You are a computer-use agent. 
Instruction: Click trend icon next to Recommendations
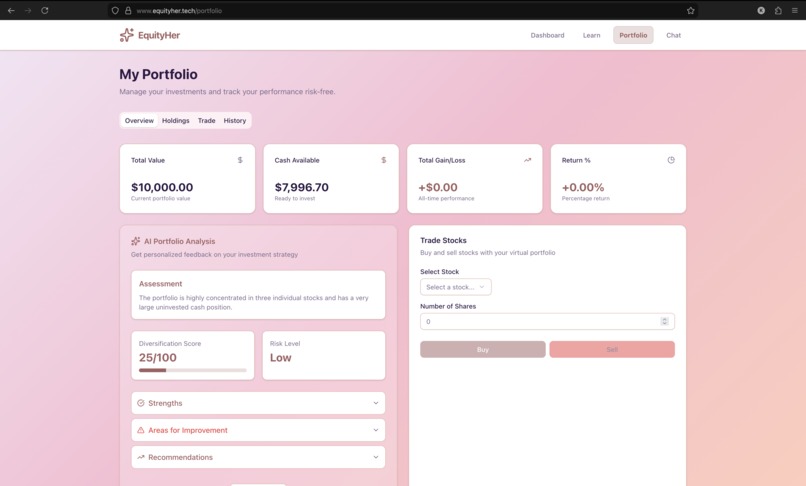pos(141,457)
